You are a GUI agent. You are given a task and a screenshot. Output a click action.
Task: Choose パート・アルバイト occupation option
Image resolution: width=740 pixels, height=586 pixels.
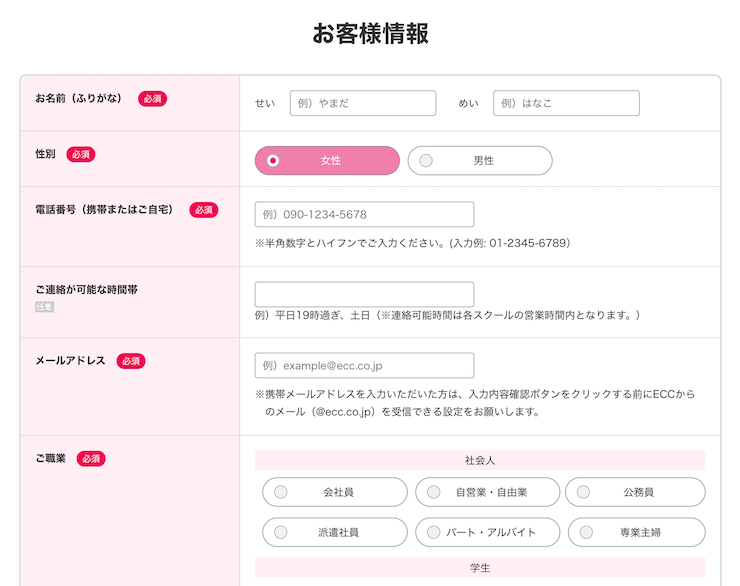[488, 532]
